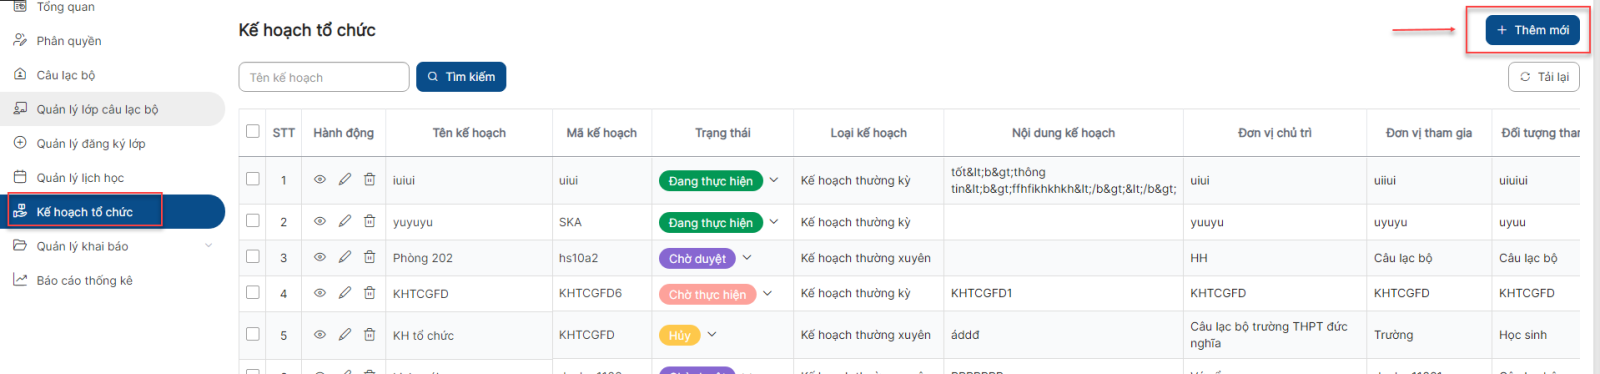1600x374 pixels.
Task: Open status dropdown next to Hủy badge
Action: (x=712, y=335)
